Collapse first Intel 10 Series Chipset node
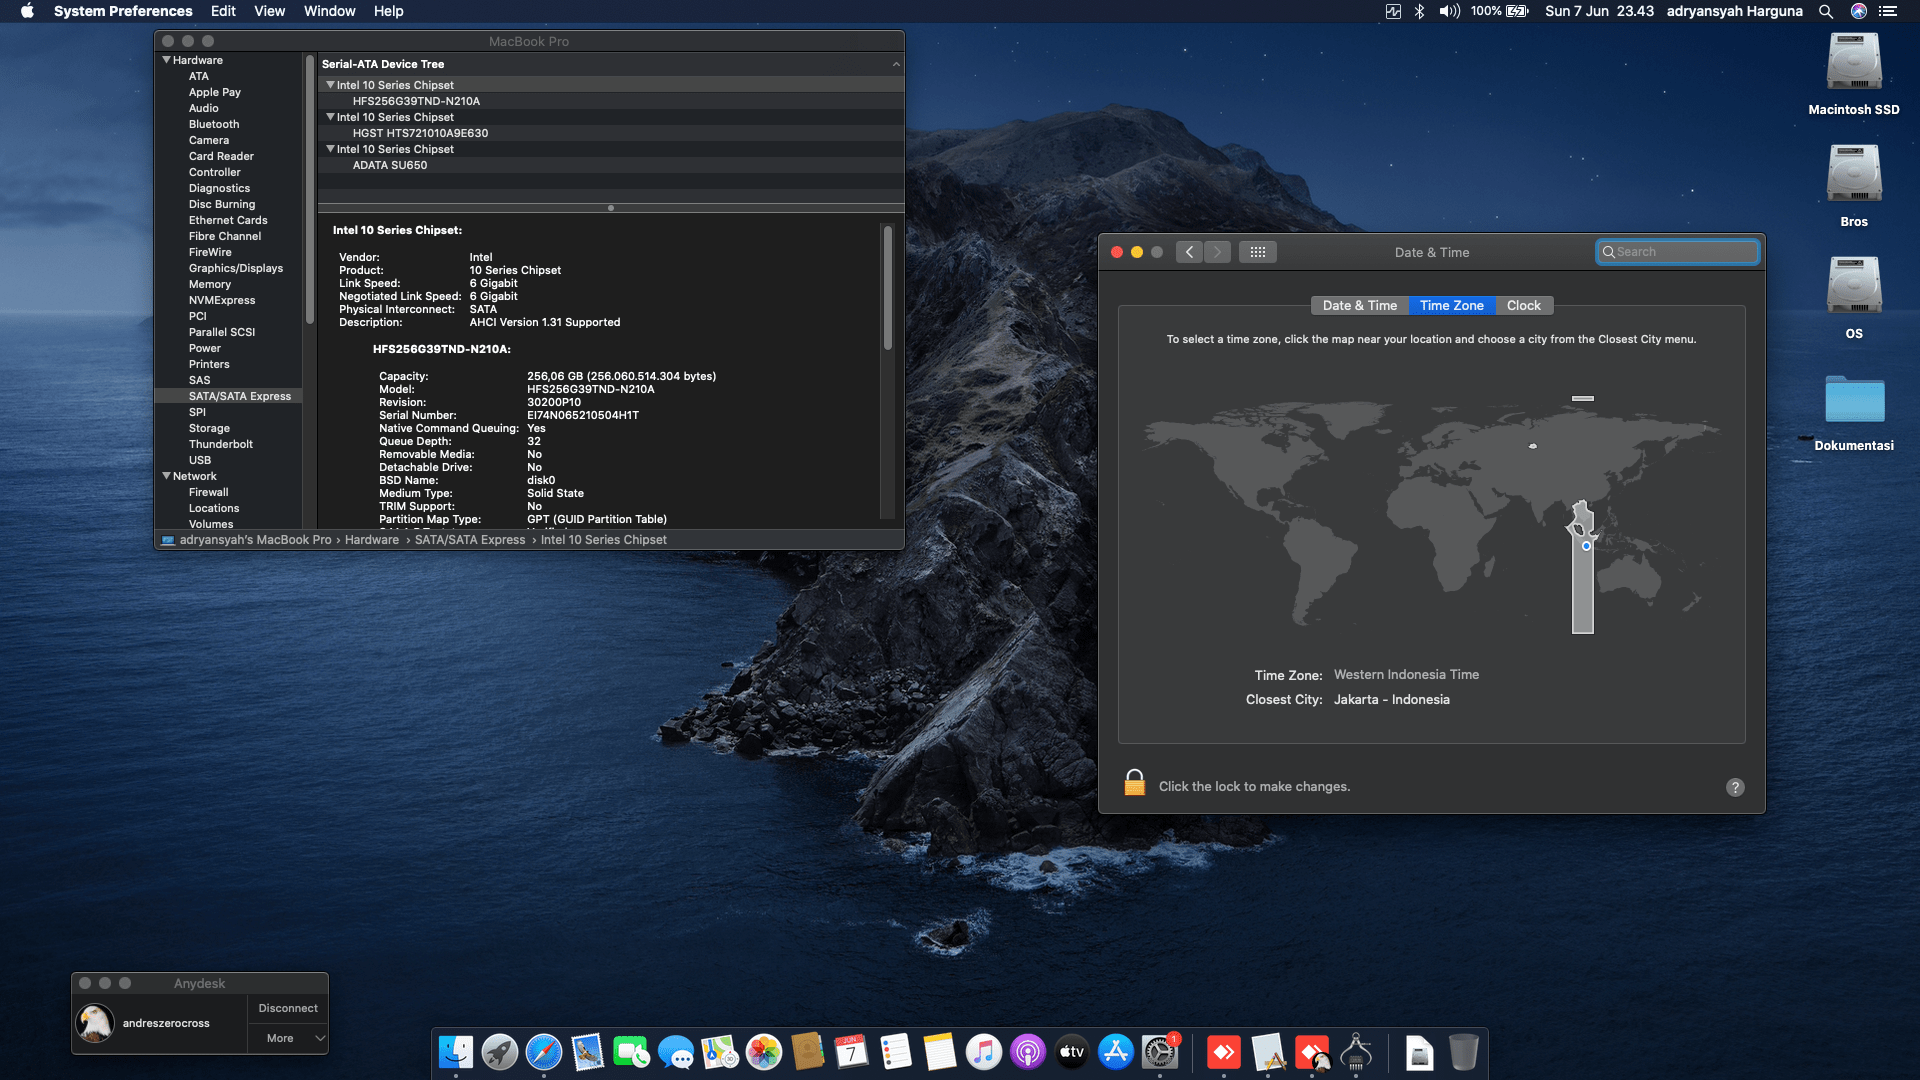Viewport: 1920px width, 1080px height. tap(330, 85)
